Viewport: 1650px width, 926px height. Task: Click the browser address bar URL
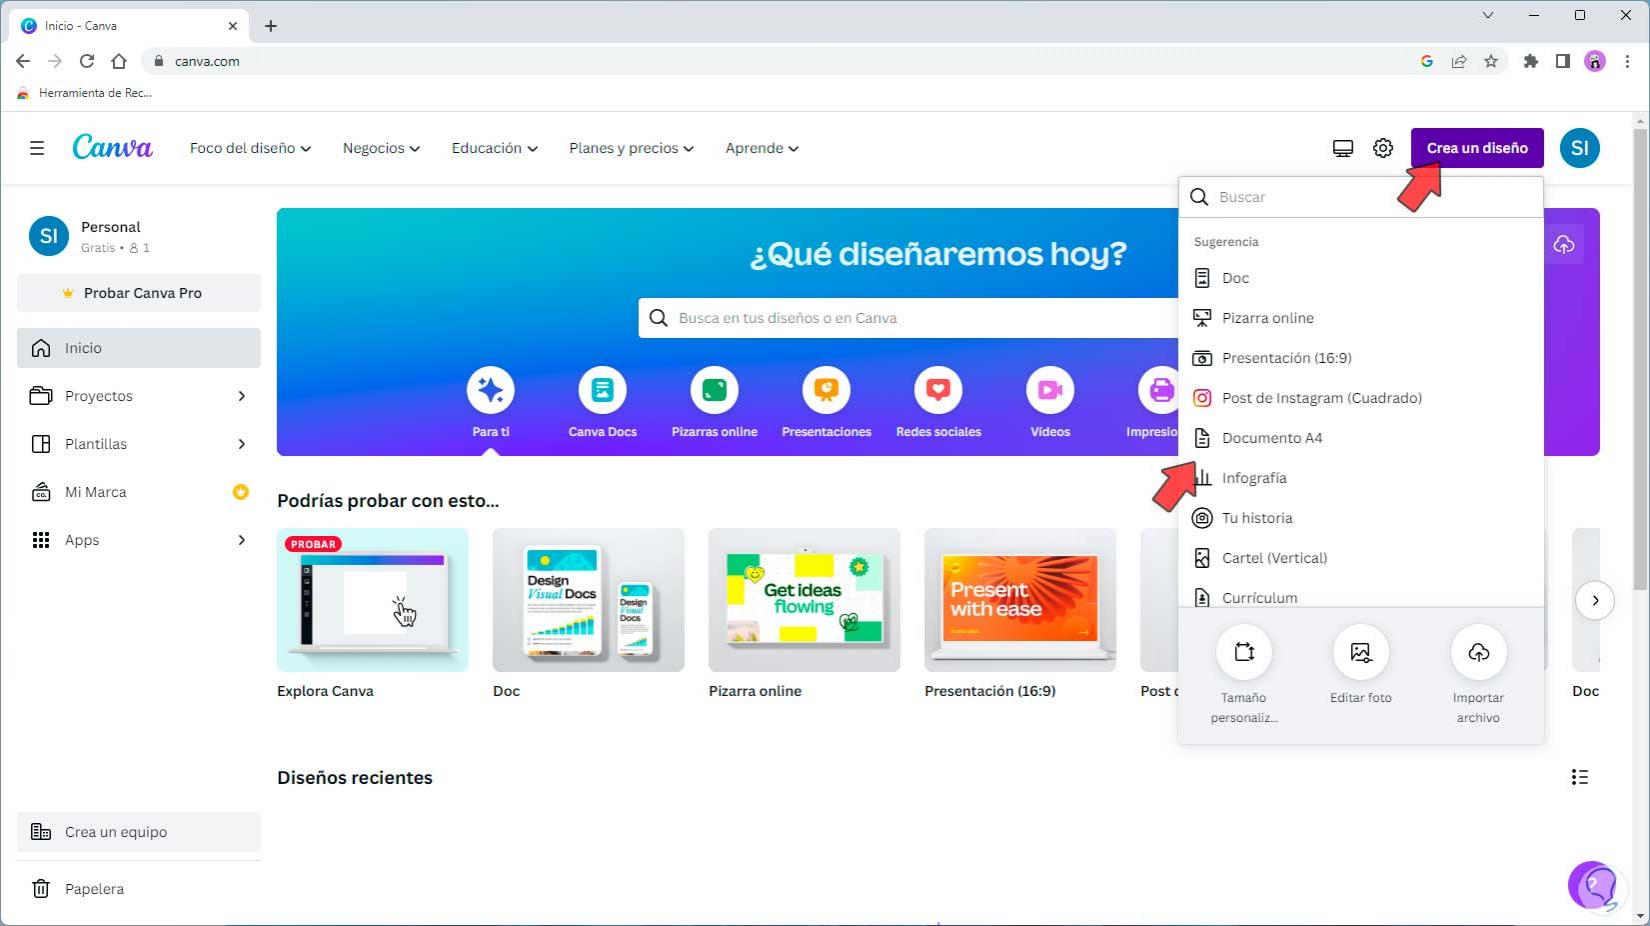click(207, 61)
